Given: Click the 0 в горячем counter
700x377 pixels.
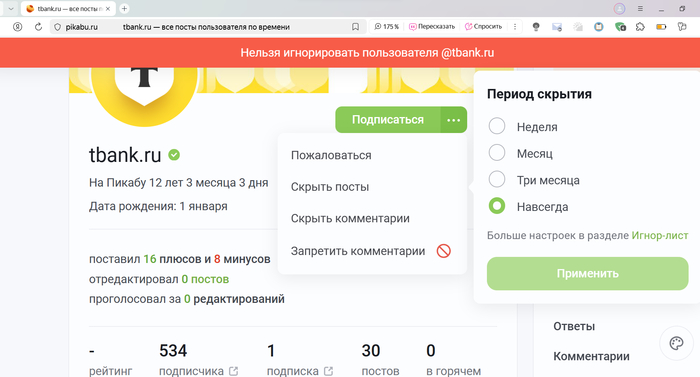Looking at the screenshot, I should (x=454, y=360).
